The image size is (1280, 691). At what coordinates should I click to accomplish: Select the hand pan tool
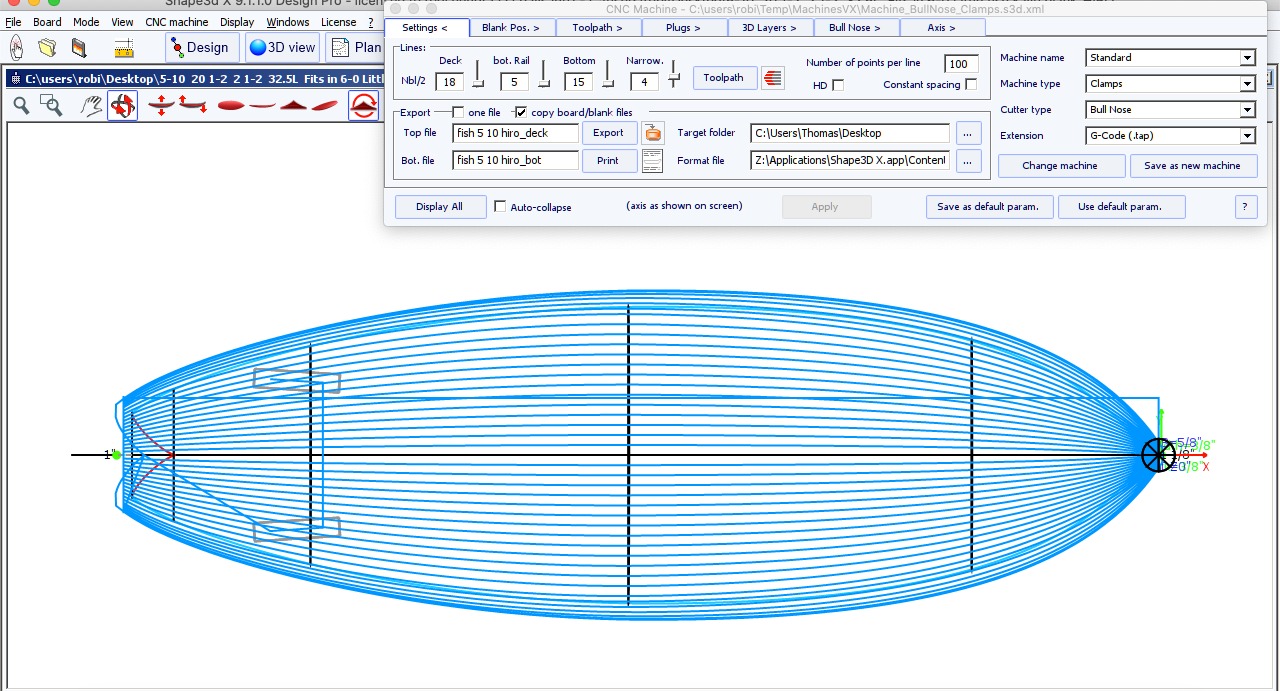tap(91, 105)
